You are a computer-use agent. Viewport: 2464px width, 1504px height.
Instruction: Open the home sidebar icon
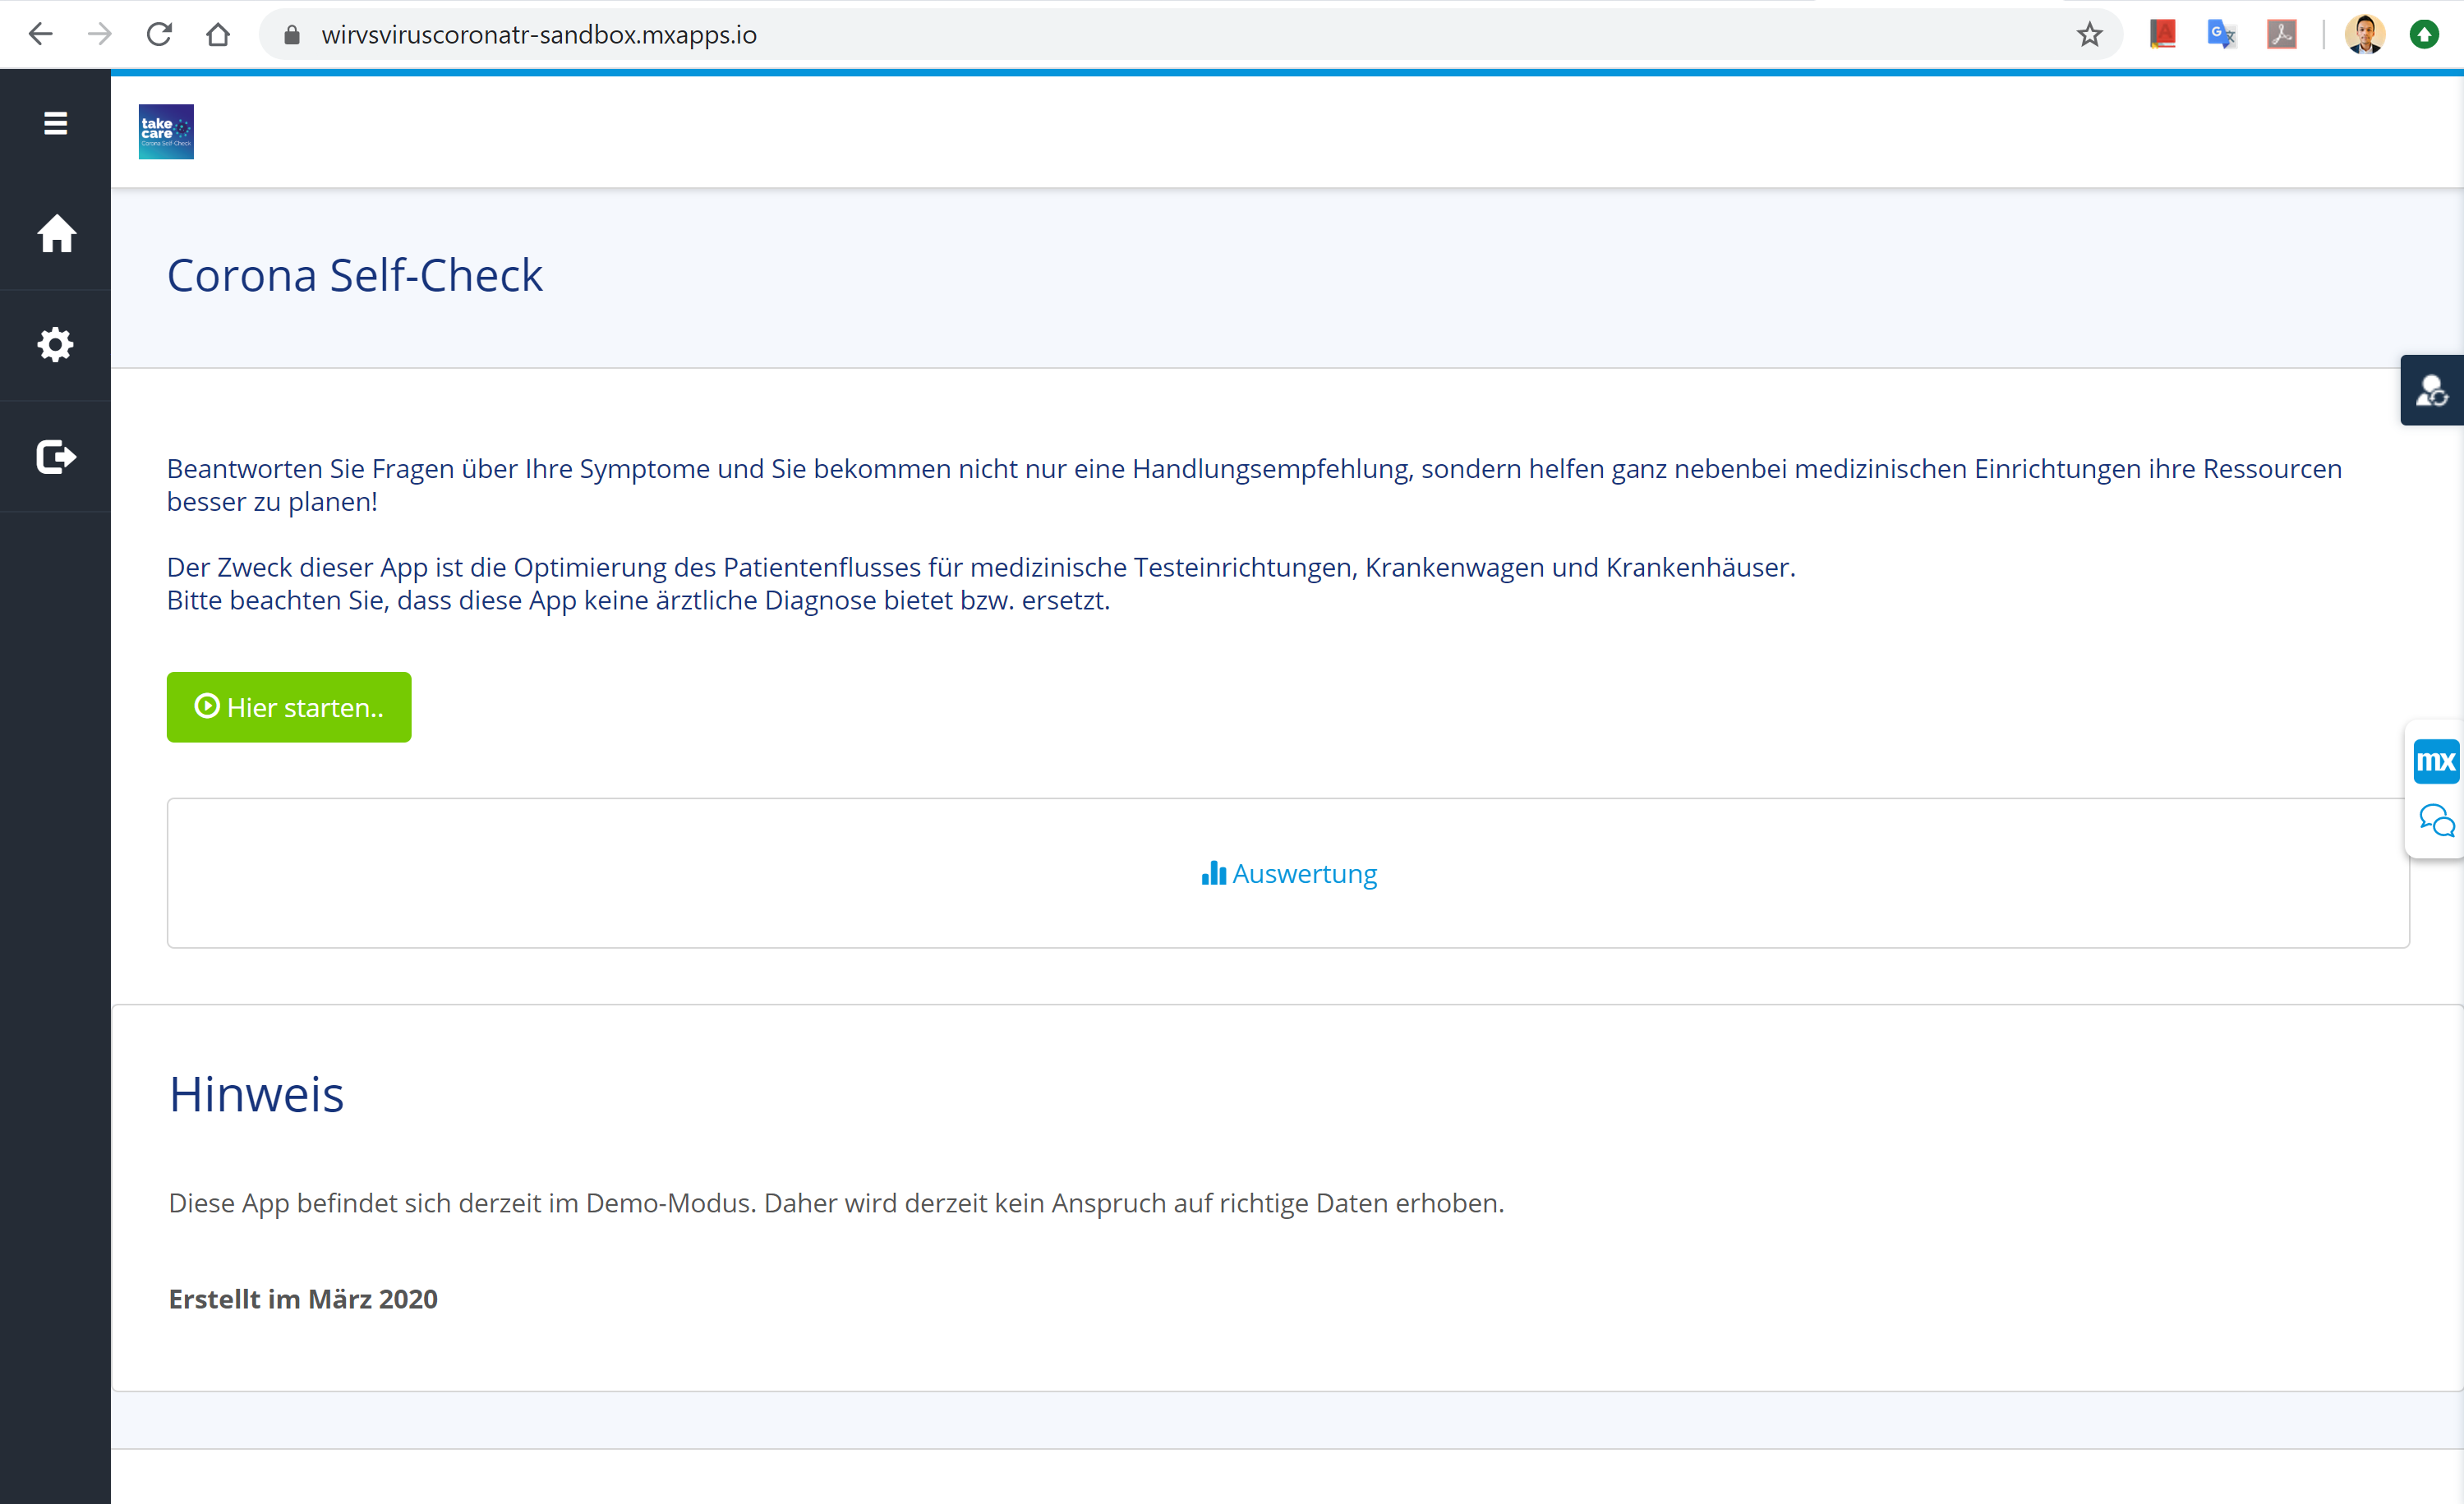[56, 234]
